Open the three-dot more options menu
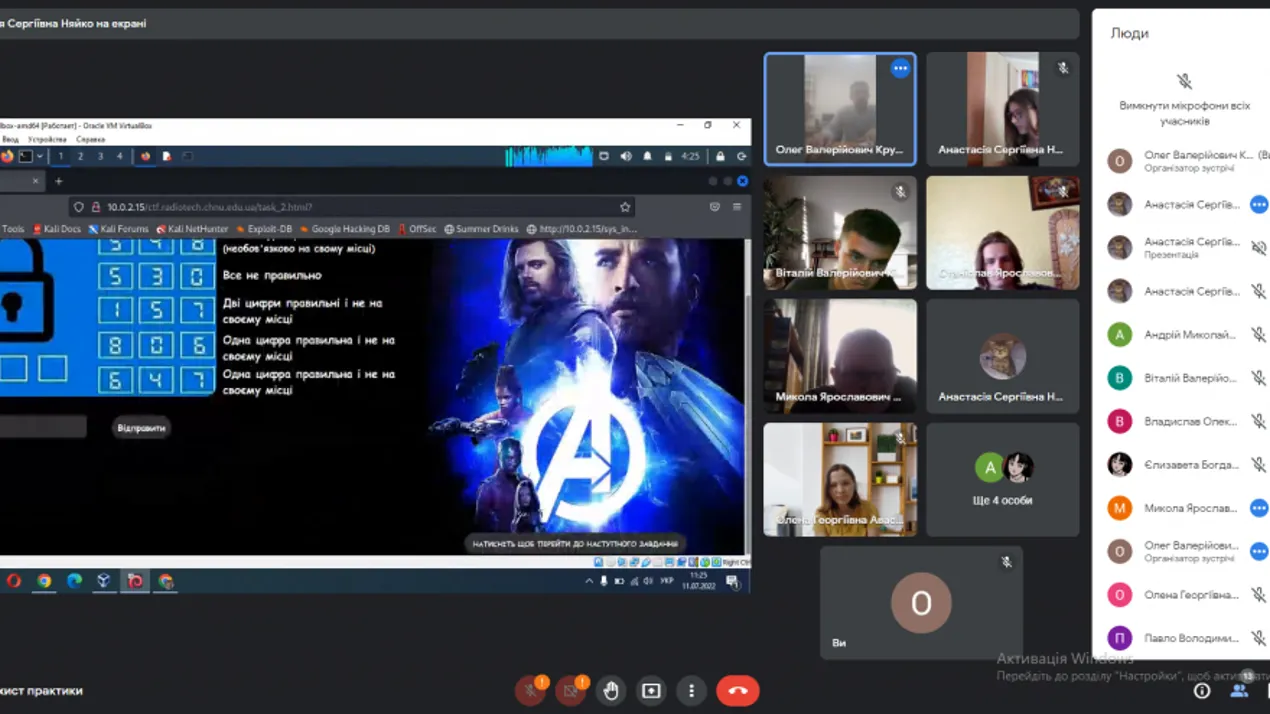 [691, 691]
